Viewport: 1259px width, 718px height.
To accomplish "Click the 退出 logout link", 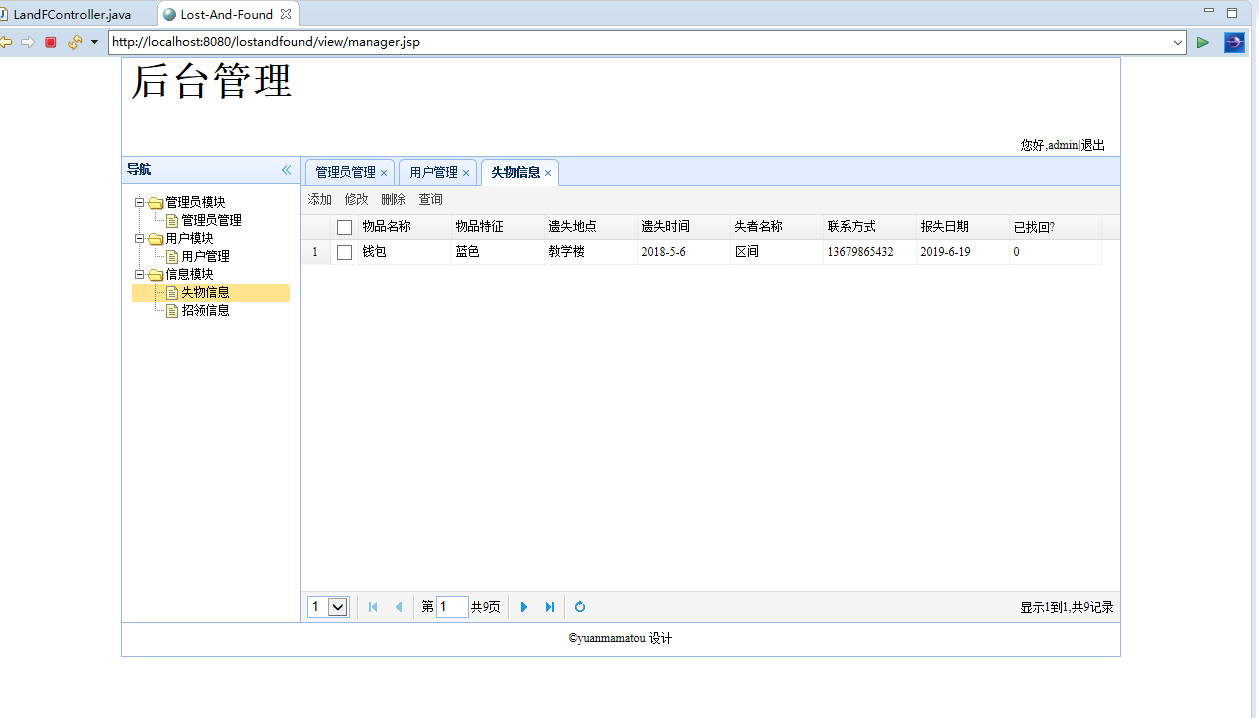I will click(x=1093, y=145).
